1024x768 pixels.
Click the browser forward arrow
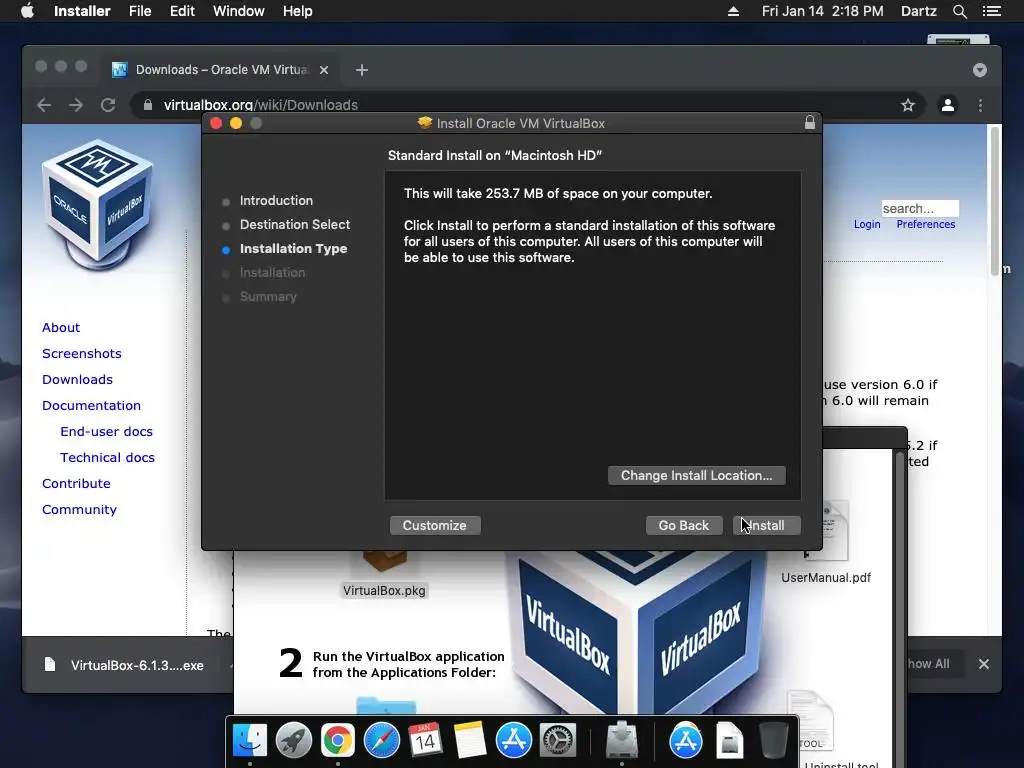76,105
